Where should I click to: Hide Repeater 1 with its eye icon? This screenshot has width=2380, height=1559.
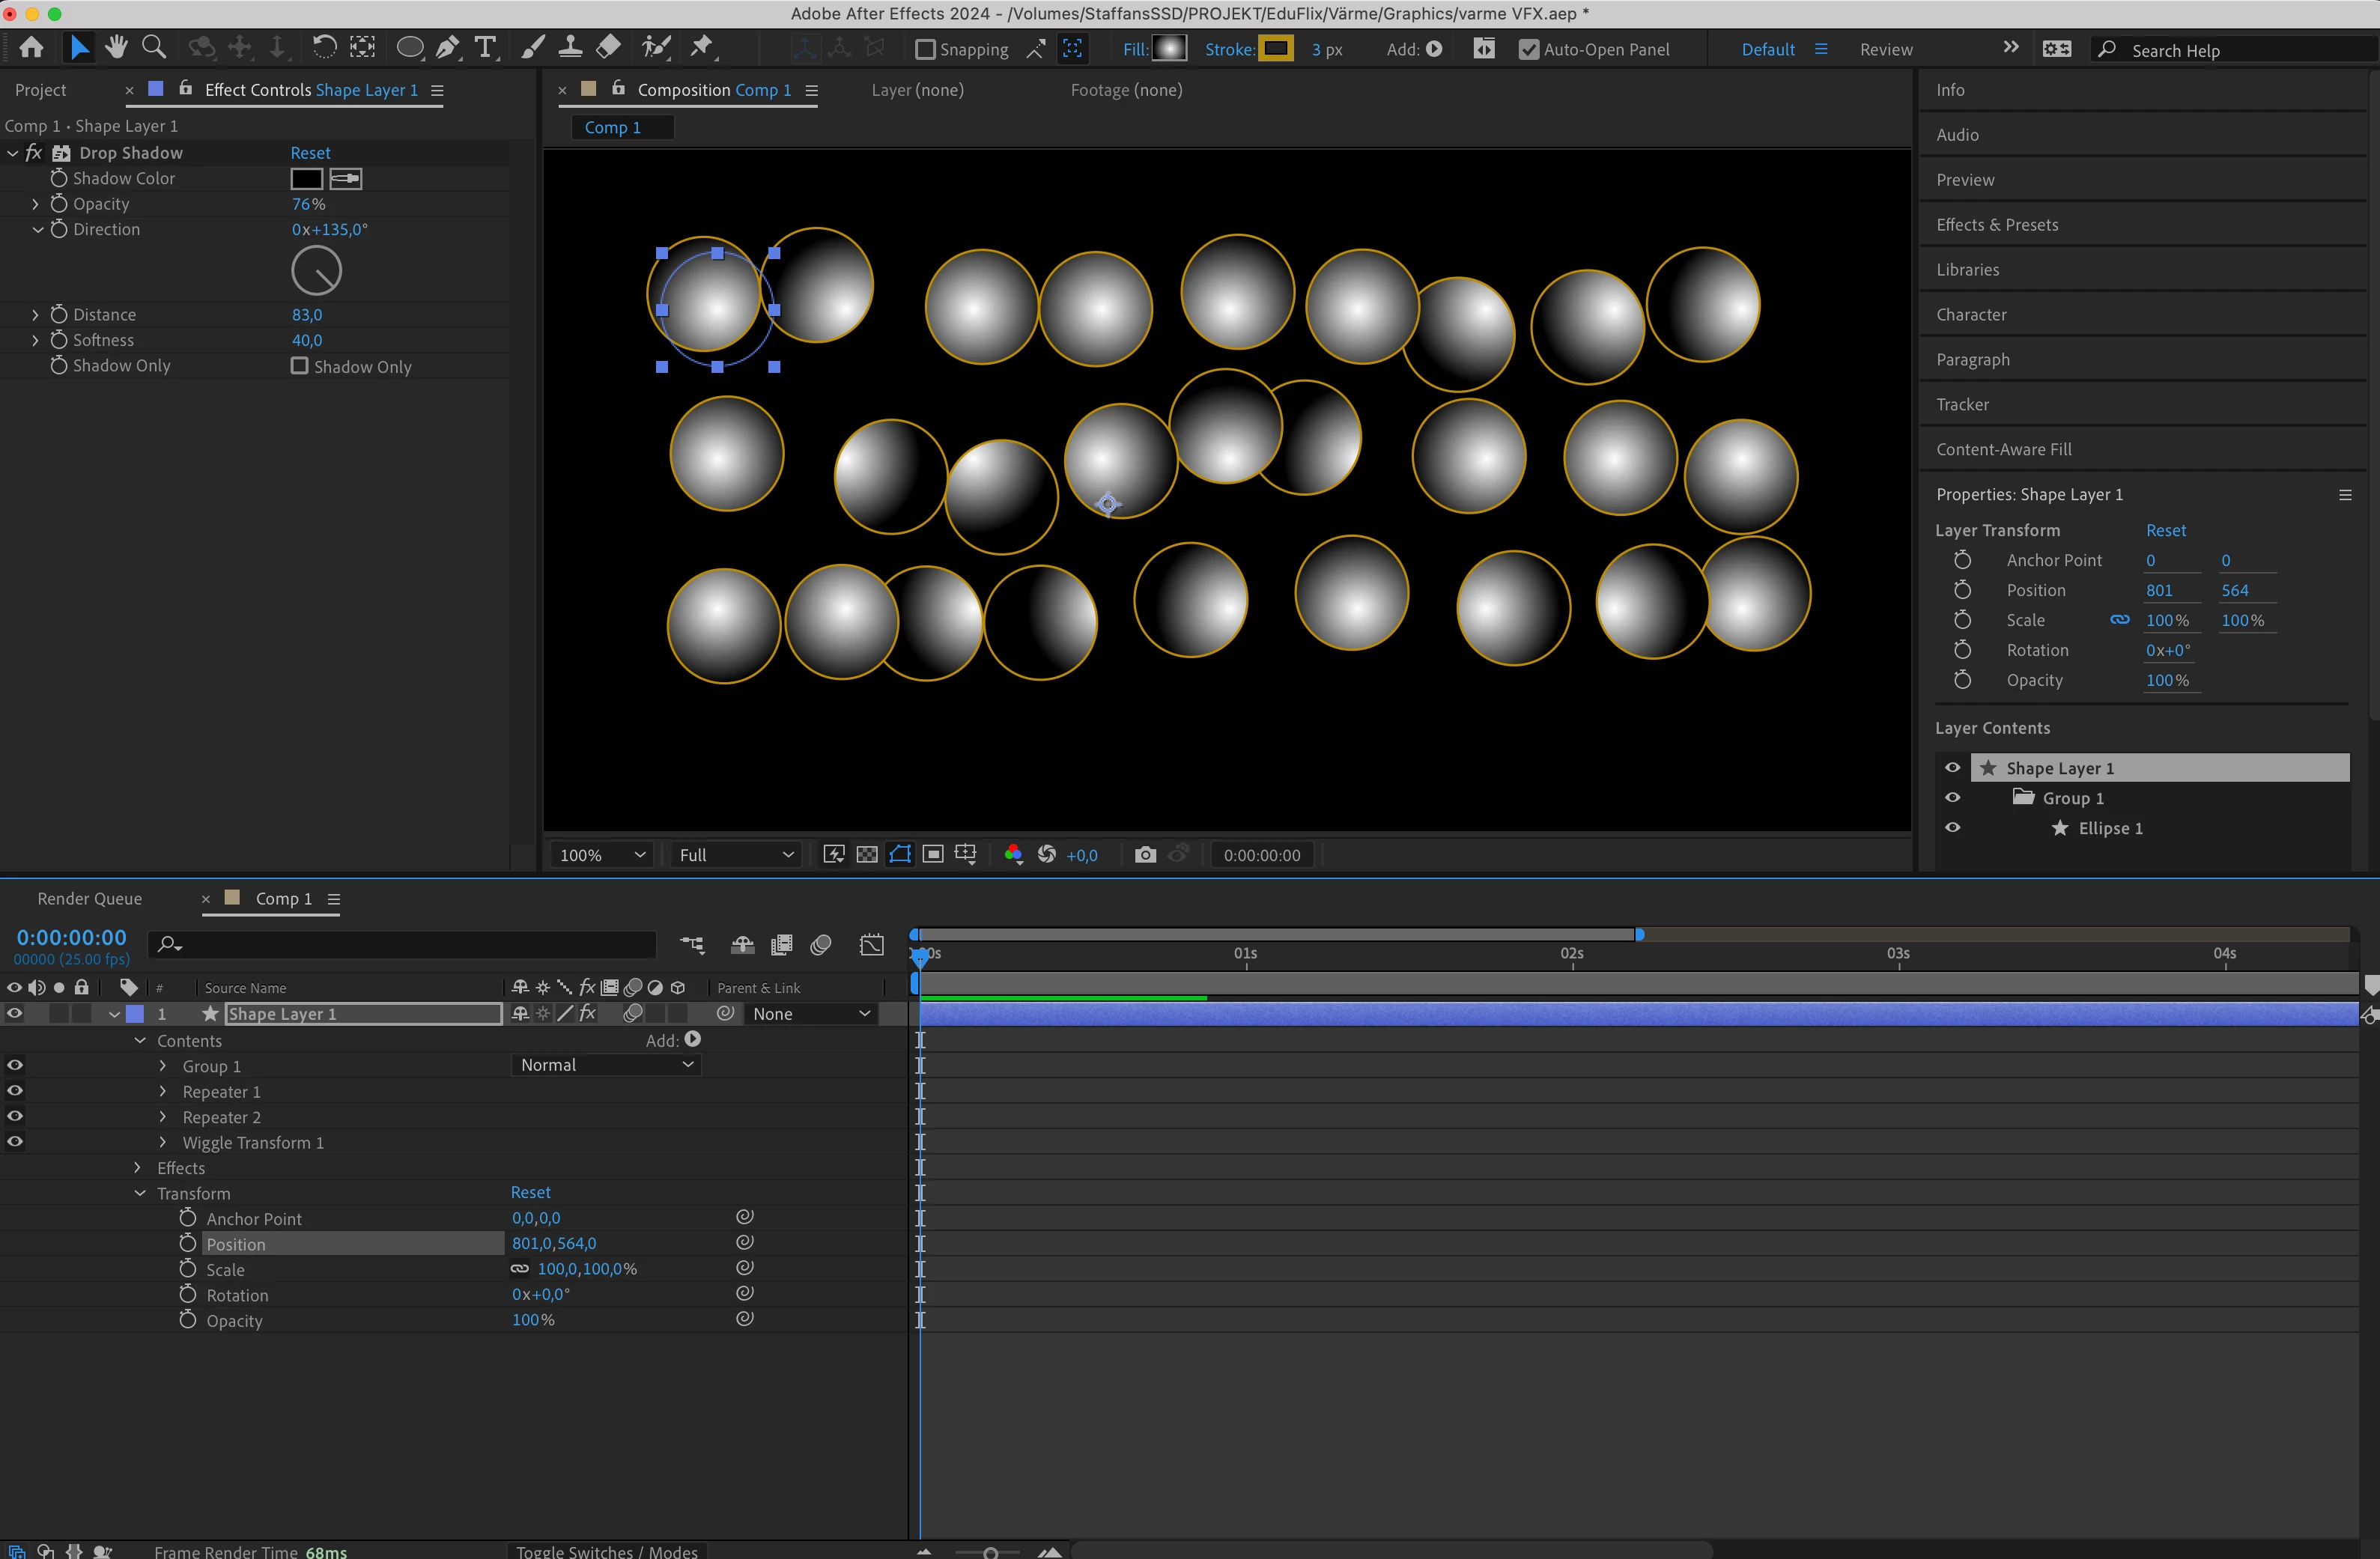tap(15, 1091)
